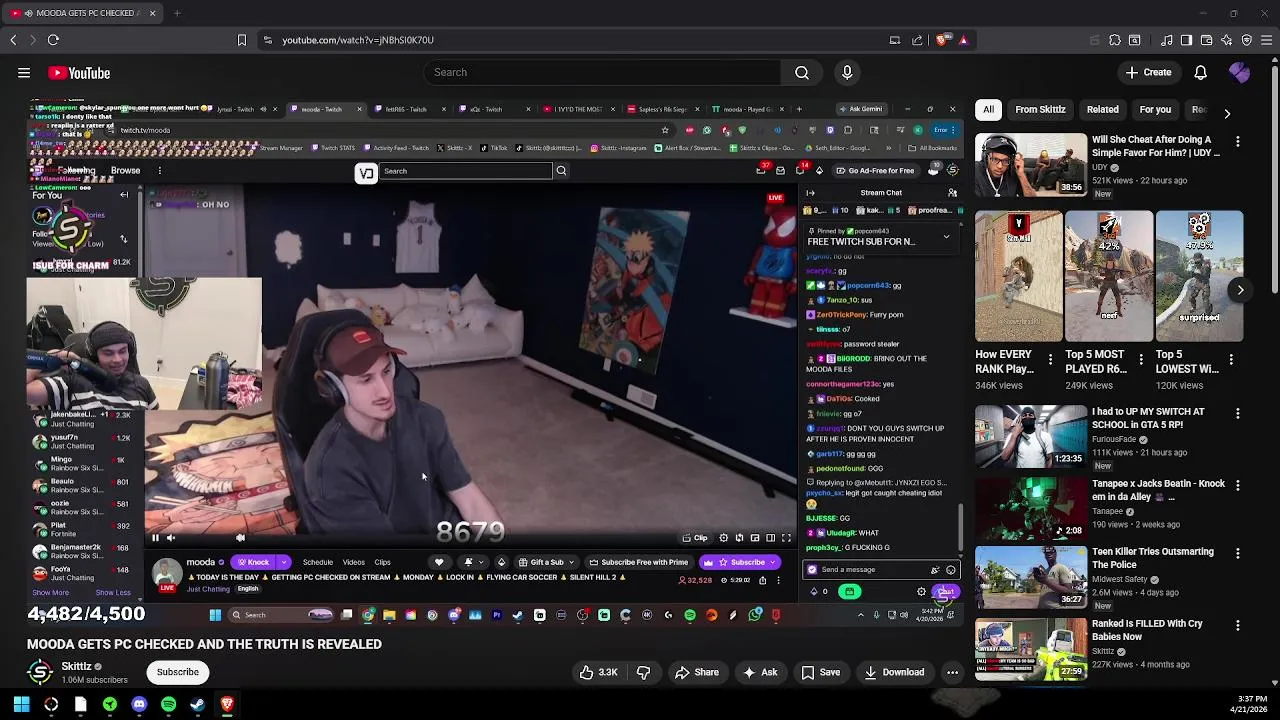Open options menu for Tanapee x Jacks video
Image resolution: width=1280 pixels, height=720 pixels.
(x=1237, y=486)
